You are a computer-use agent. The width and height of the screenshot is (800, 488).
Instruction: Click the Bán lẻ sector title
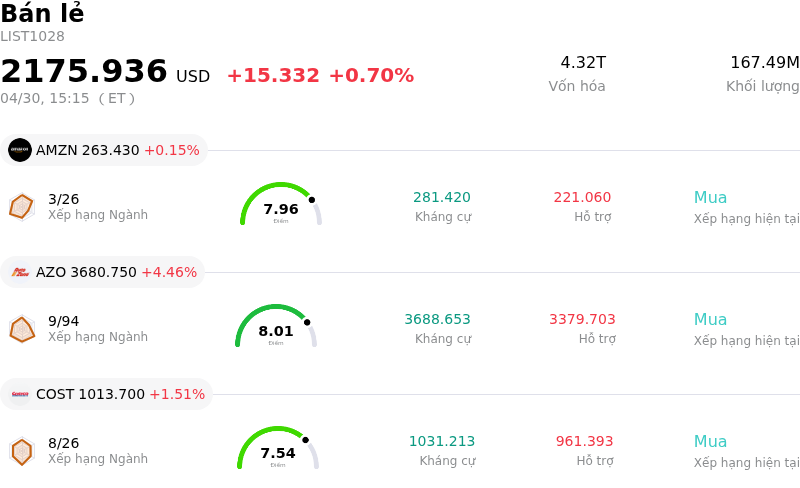pos(42,14)
